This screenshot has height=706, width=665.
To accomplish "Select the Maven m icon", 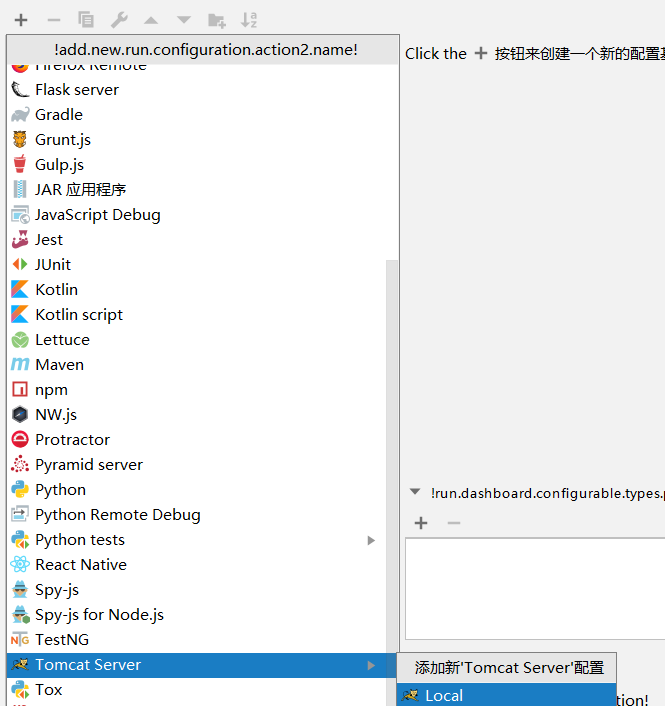I will coord(20,364).
